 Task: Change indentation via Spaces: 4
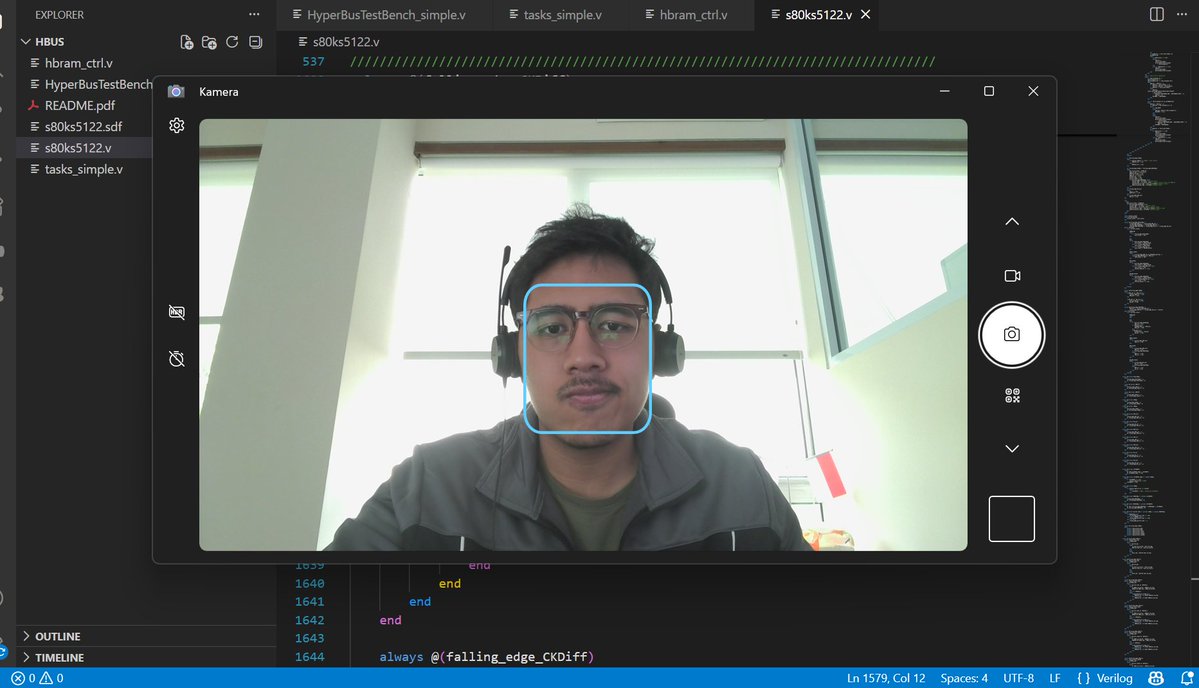(x=963, y=678)
